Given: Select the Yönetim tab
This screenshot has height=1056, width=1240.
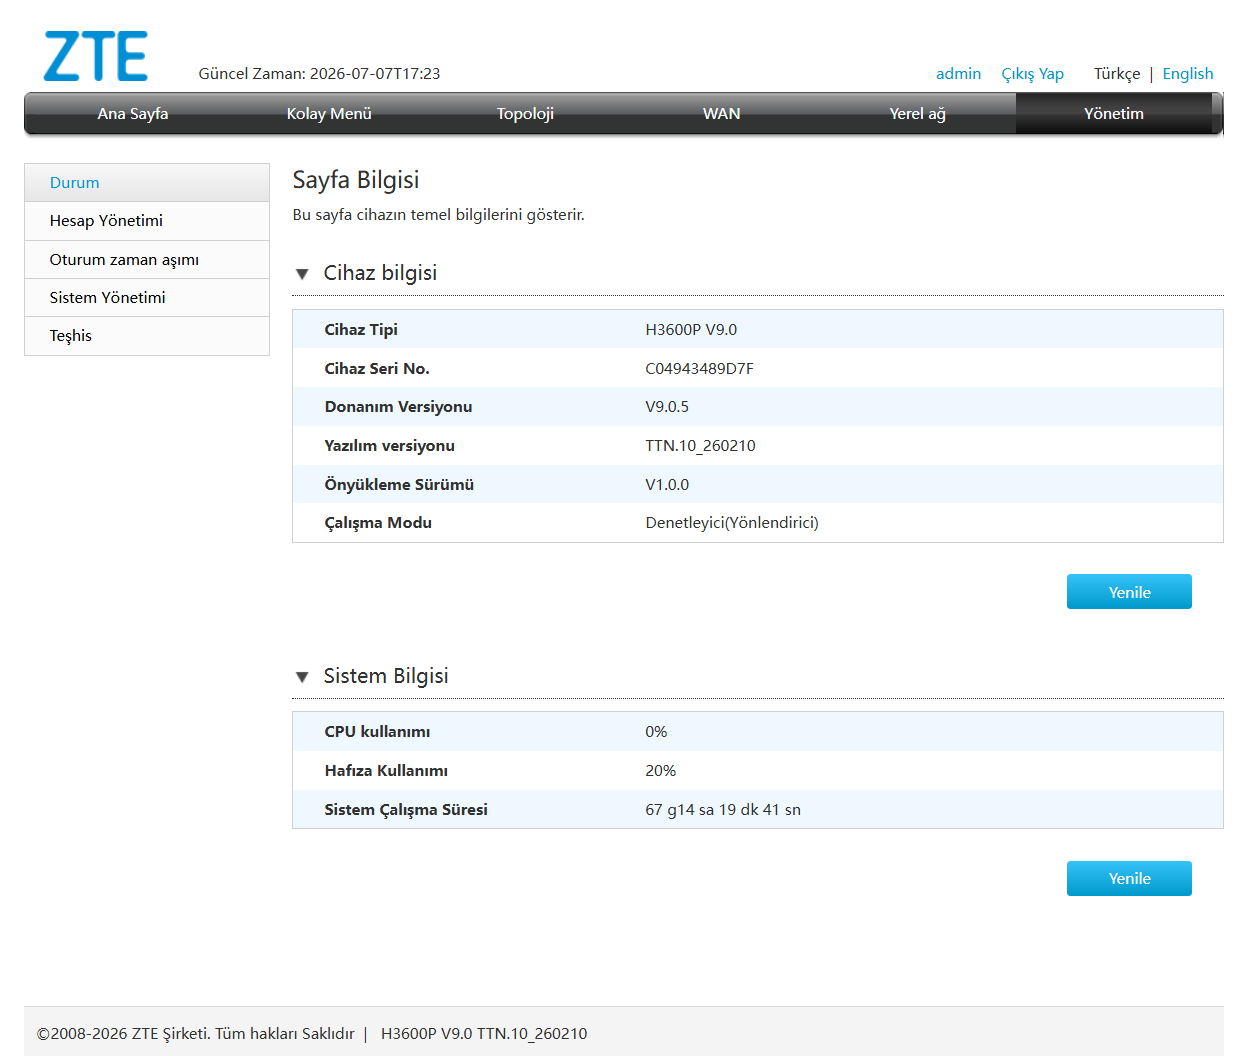Looking at the screenshot, I should coord(1114,114).
